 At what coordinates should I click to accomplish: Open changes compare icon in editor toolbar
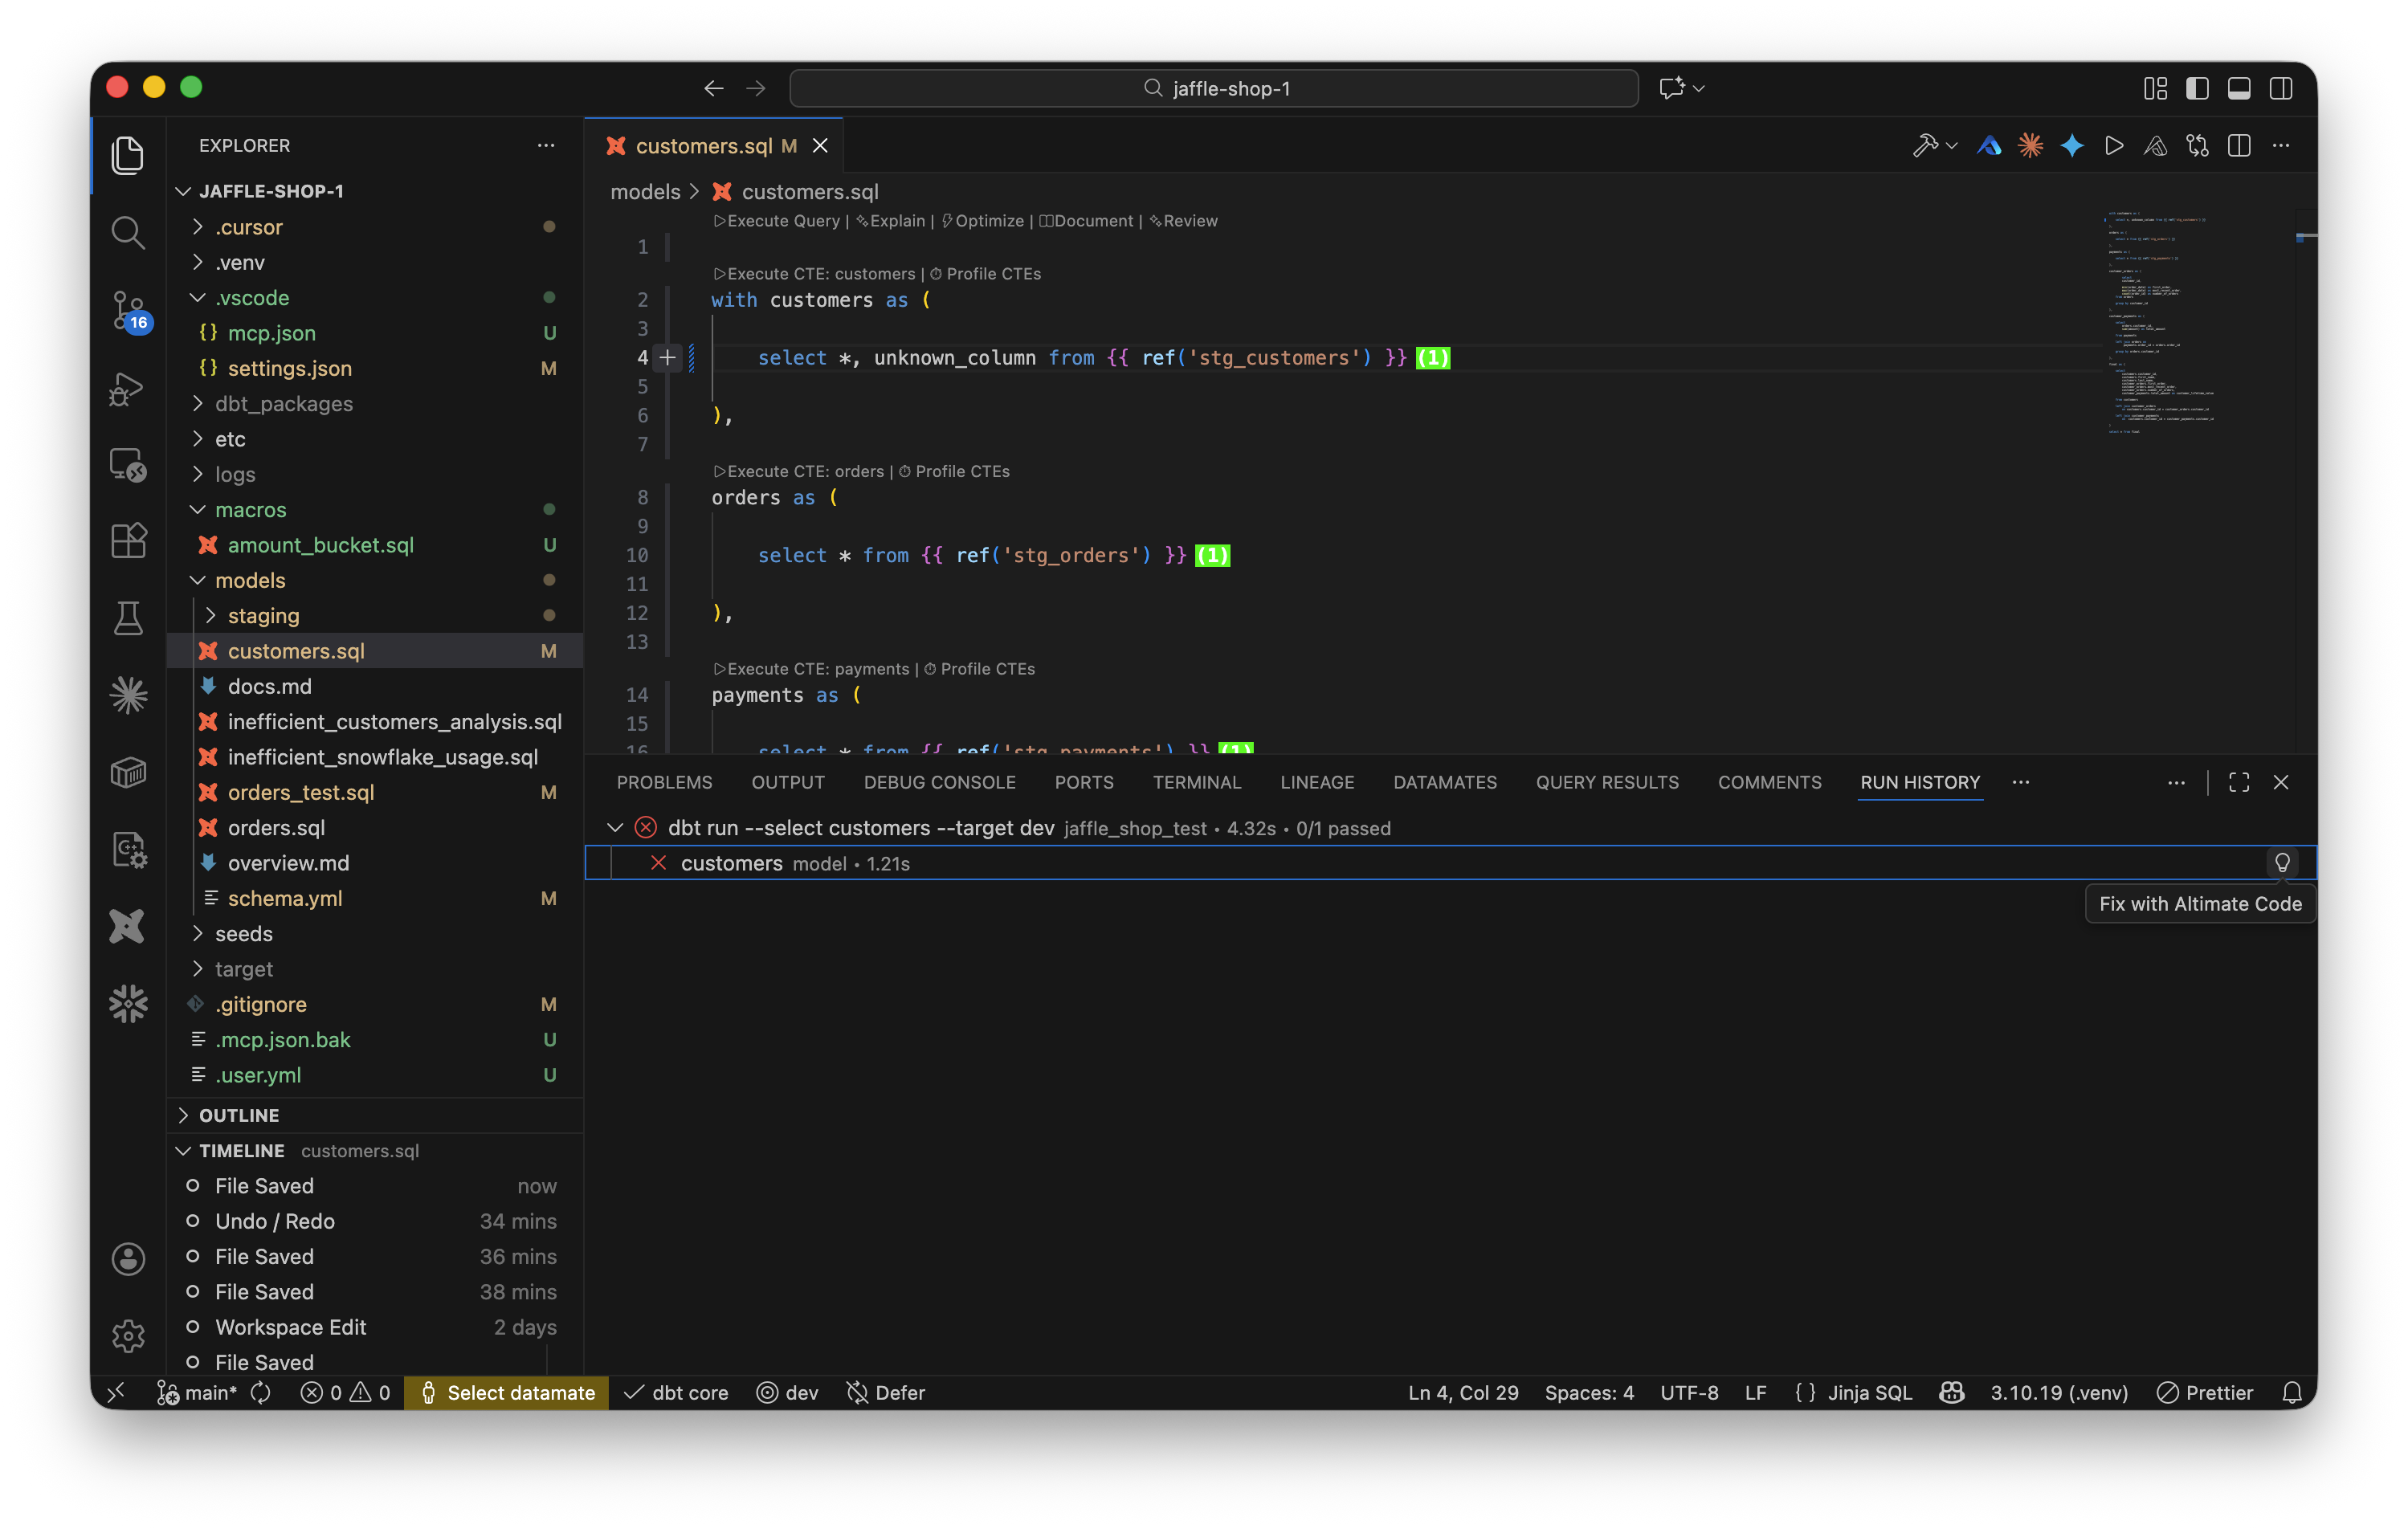[x=2197, y=146]
